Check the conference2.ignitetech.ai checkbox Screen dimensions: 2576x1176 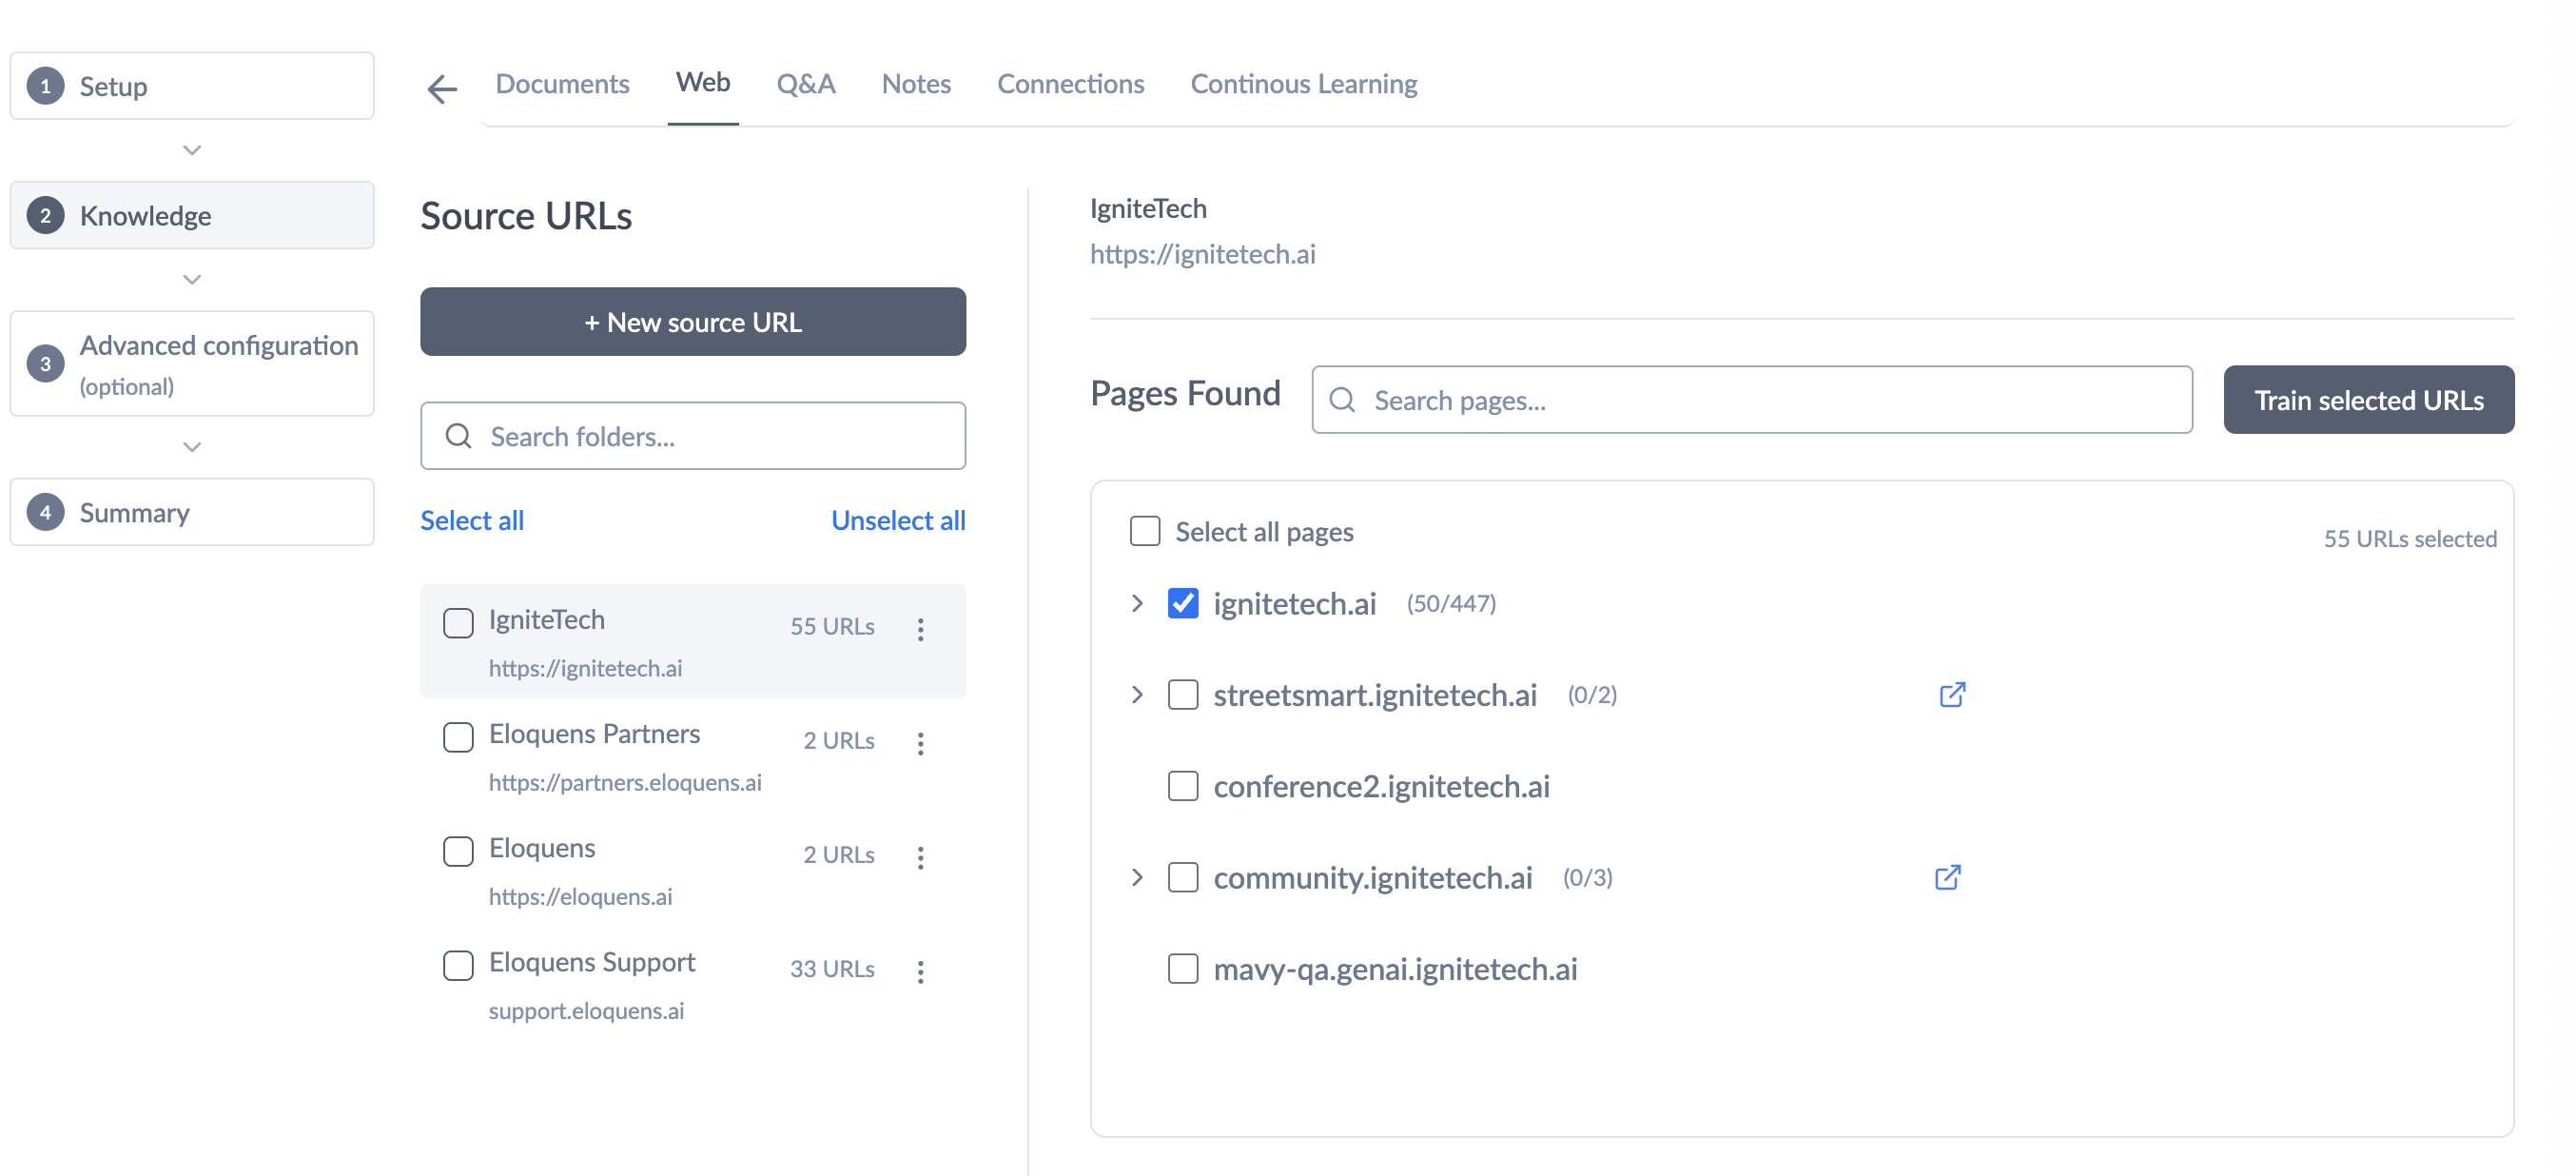click(1183, 785)
